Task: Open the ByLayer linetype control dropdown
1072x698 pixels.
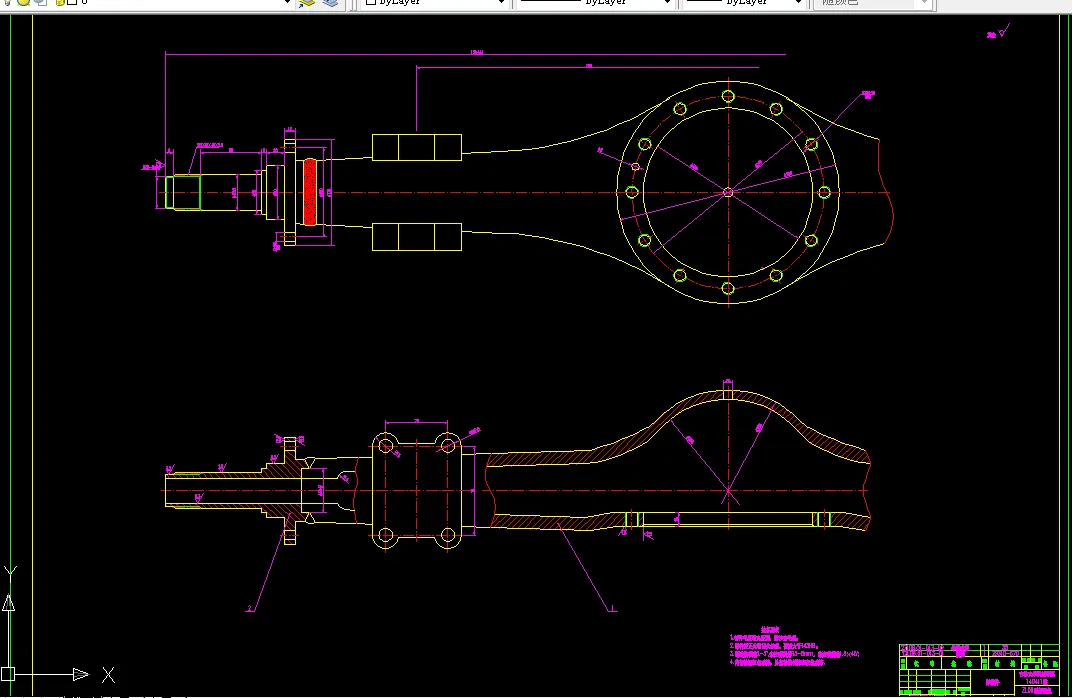Action: (x=595, y=3)
